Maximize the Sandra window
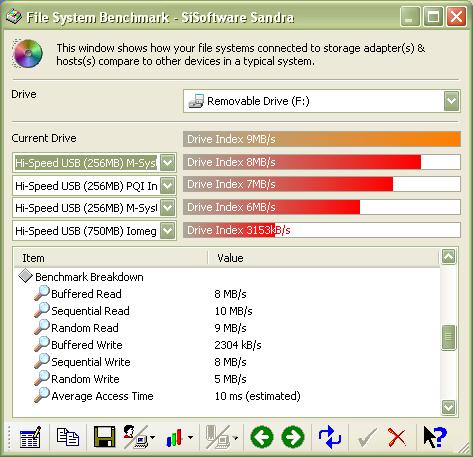Screen dimensions: 473x457 [x=433, y=16]
